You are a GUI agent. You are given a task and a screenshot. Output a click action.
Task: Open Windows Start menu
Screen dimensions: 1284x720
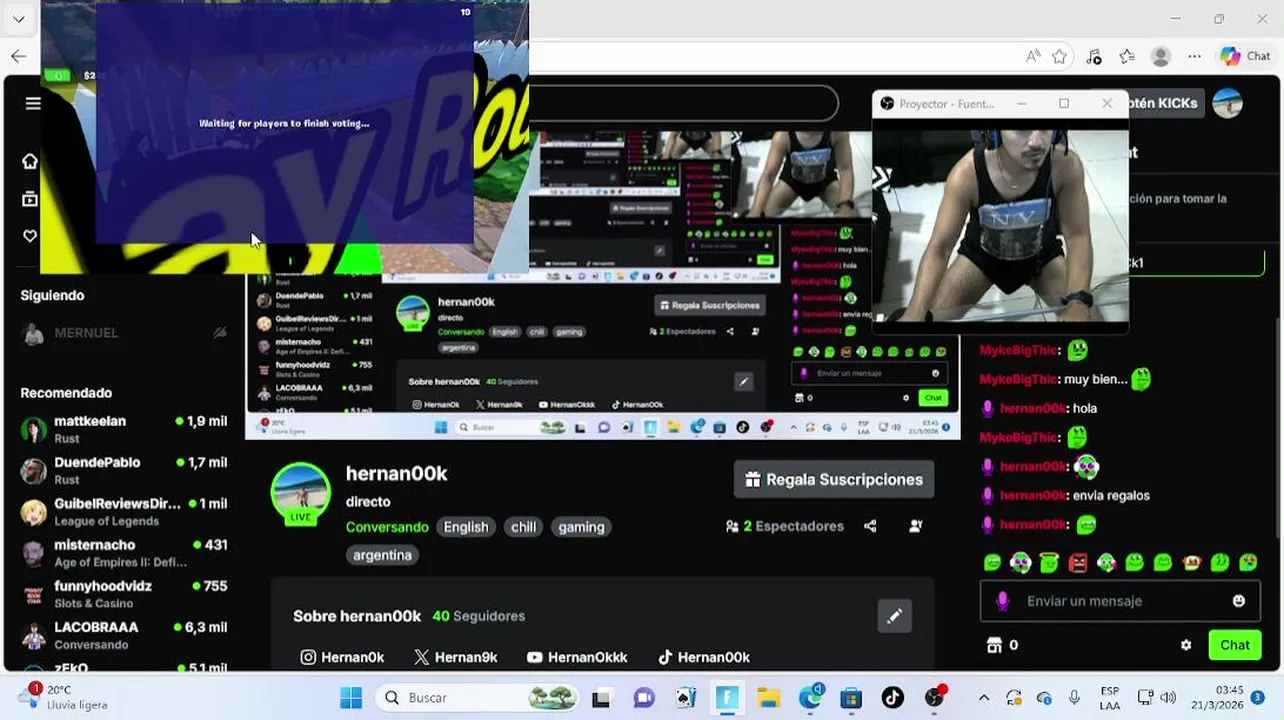pos(351,698)
